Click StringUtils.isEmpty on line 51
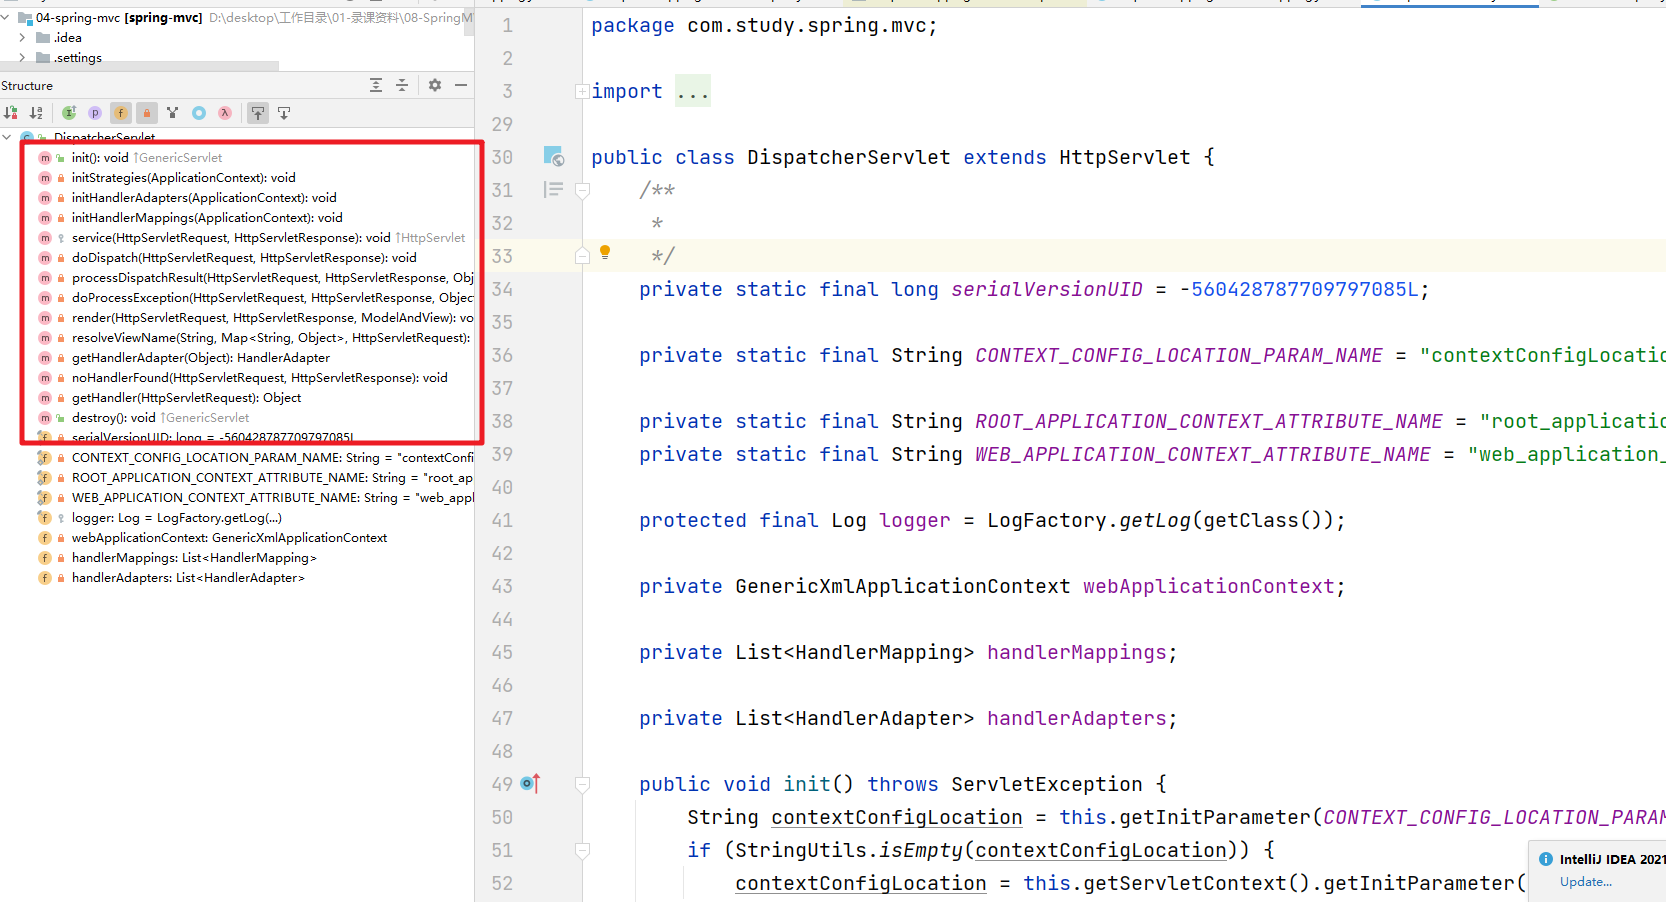Viewport: 1666px width, 902px height. (x=849, y=850)
